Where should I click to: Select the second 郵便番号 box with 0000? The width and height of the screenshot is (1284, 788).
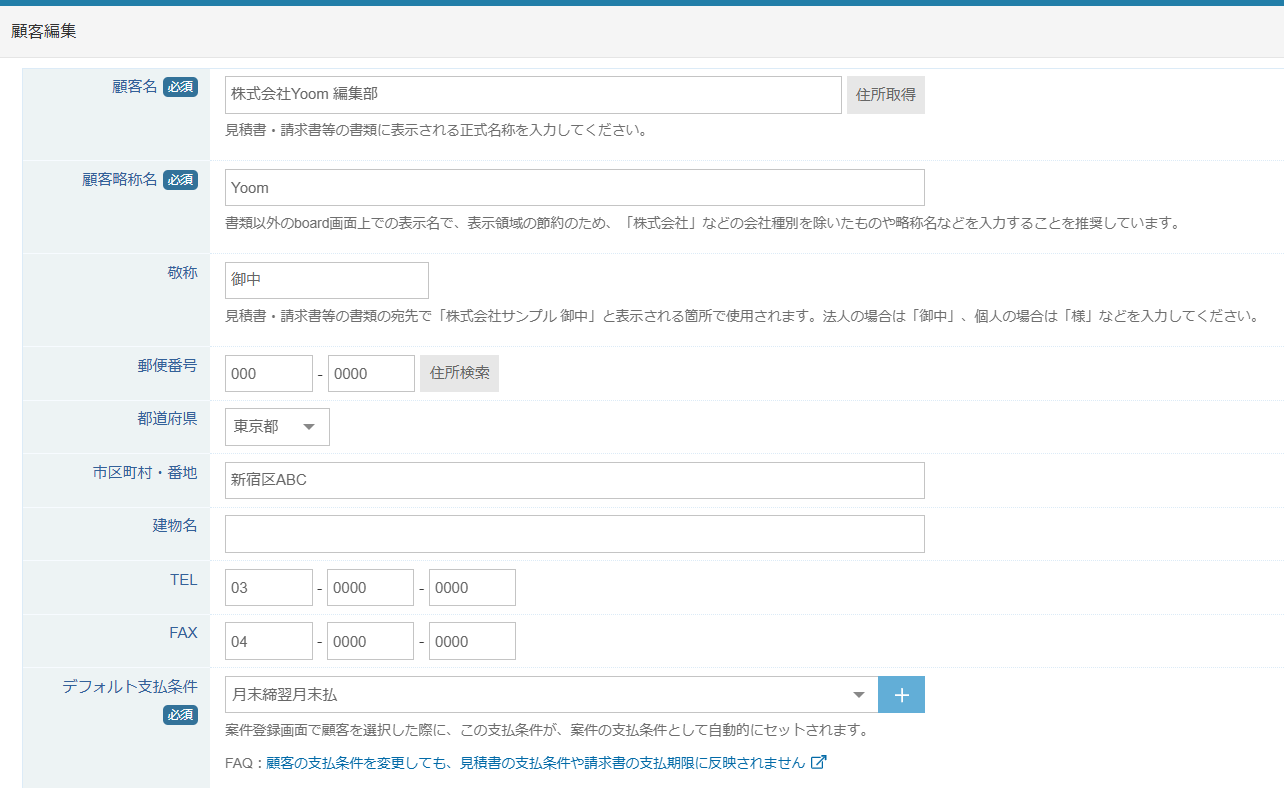tap(371, 374)
